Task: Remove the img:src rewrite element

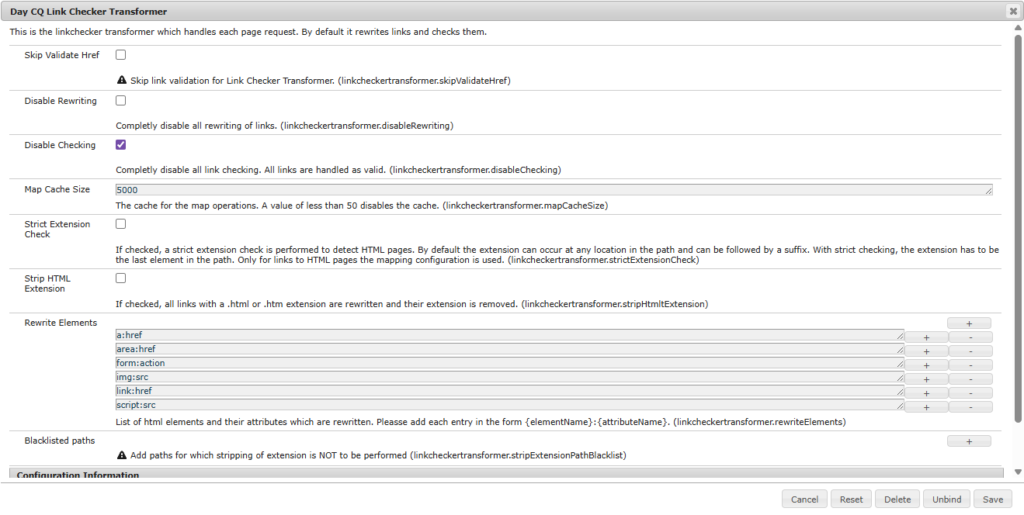Action: click(970, 379)
